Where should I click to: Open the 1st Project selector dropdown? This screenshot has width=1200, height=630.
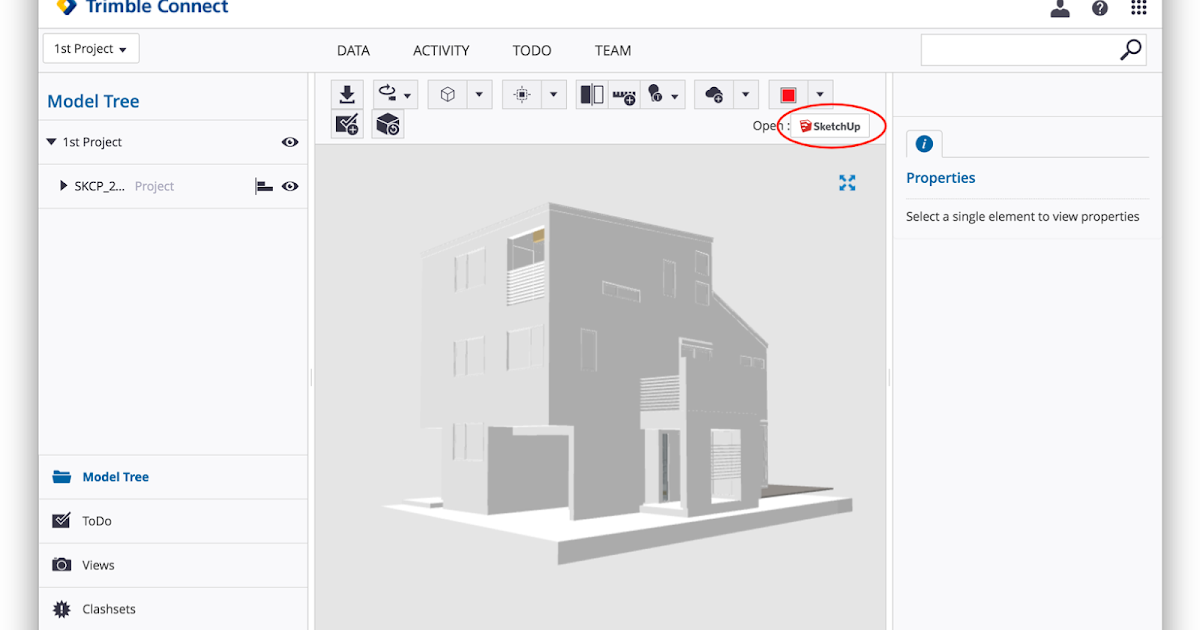(90, 47)
